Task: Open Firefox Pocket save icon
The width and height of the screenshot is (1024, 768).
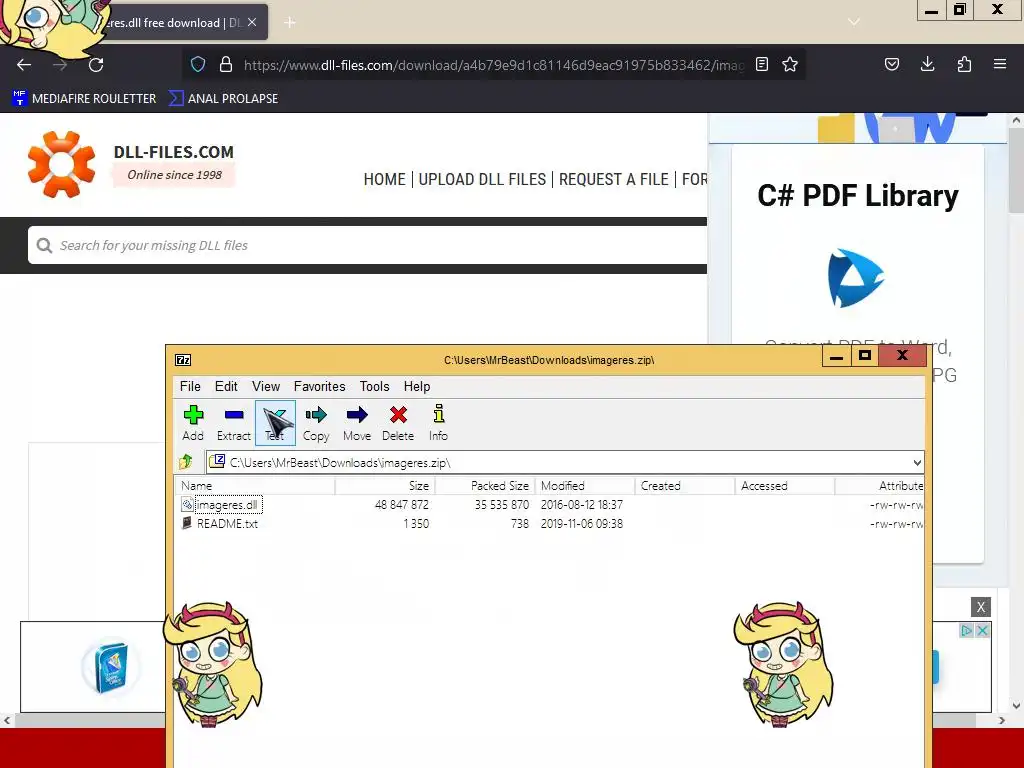Action: 891,64
